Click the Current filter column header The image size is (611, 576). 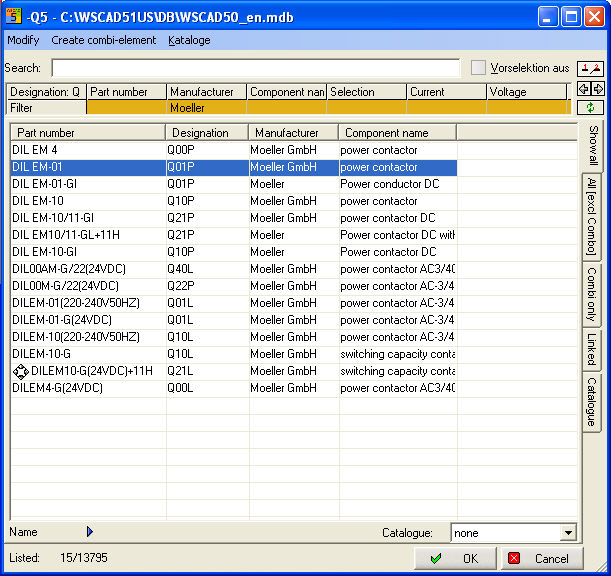(447, 92)
